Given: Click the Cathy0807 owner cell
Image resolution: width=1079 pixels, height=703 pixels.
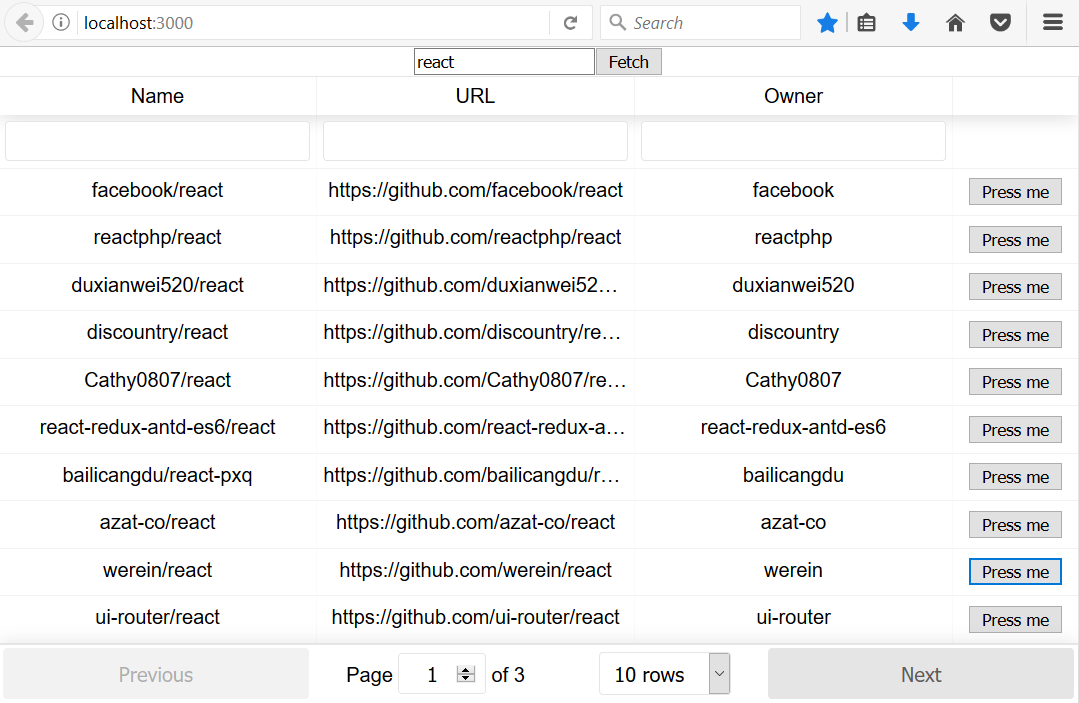Looking at the screenshot, I should [x=793, y=380].
